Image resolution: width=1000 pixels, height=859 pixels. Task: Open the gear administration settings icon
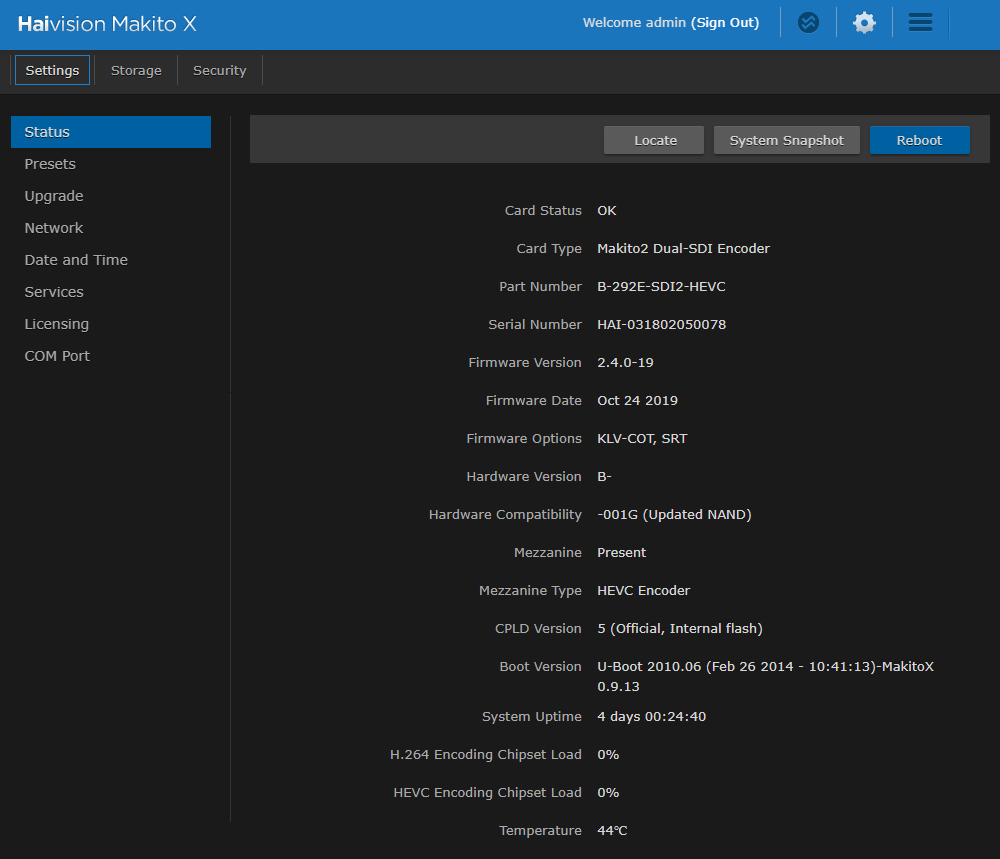pos(863,22)
